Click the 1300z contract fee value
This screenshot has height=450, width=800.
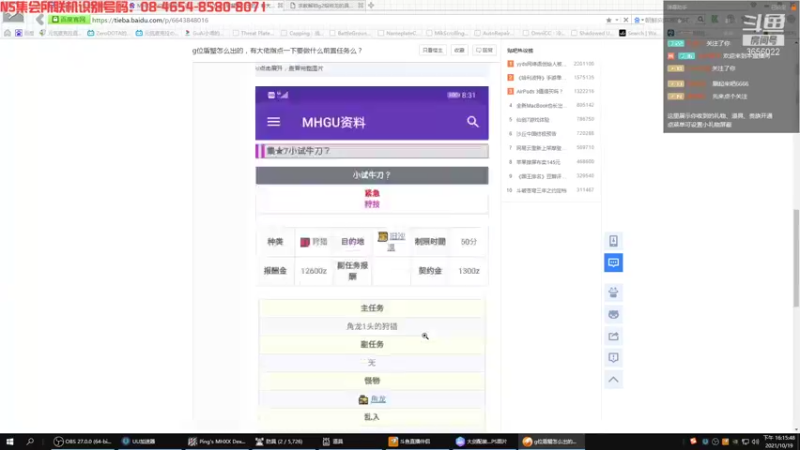469,271
